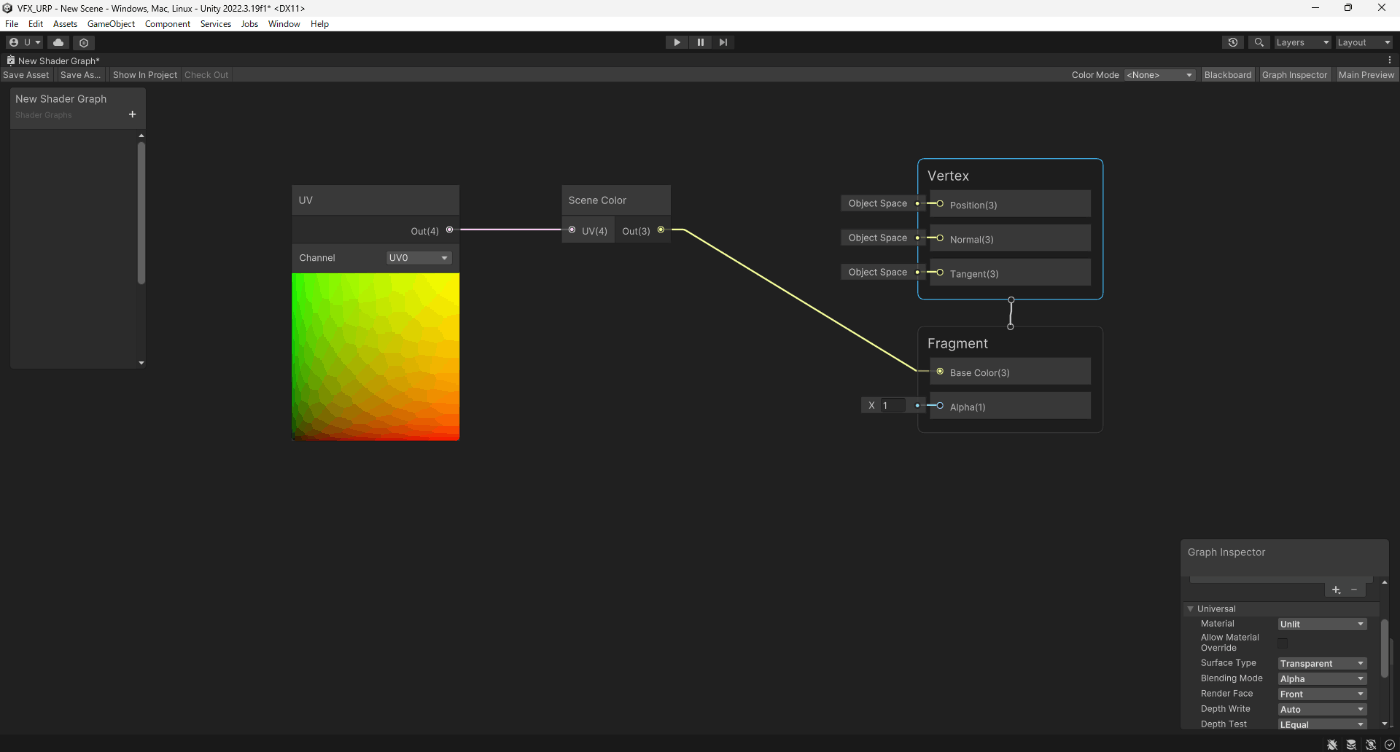Open the Component menu

(167, 24)
